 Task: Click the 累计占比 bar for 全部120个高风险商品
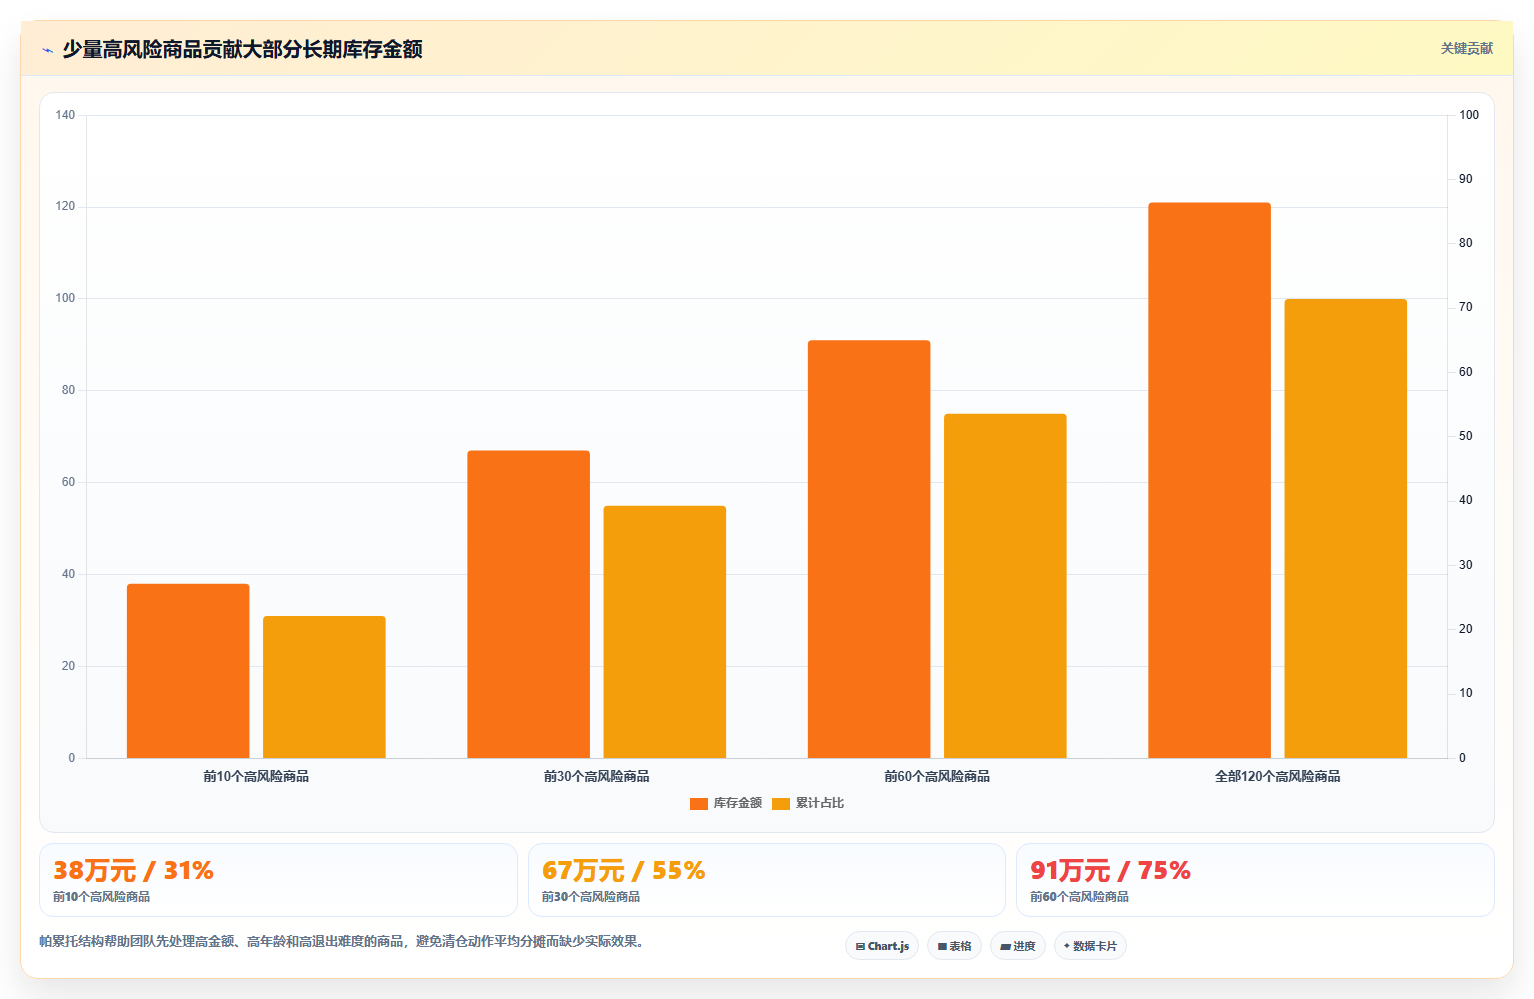(x=1346, y=528)
